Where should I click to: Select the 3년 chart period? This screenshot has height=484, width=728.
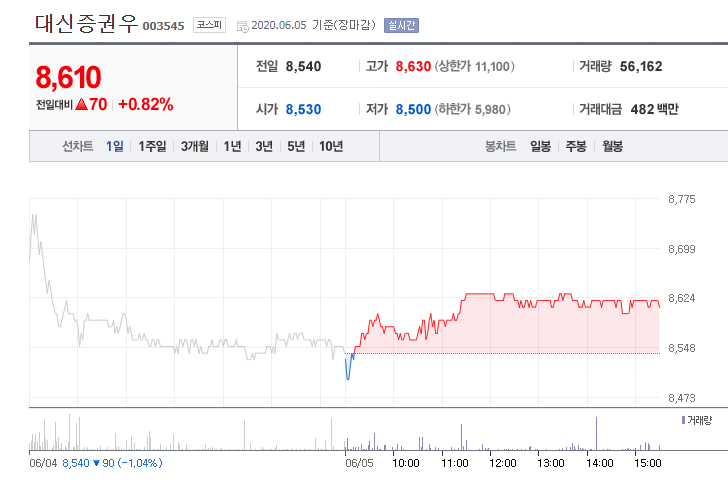264,146
